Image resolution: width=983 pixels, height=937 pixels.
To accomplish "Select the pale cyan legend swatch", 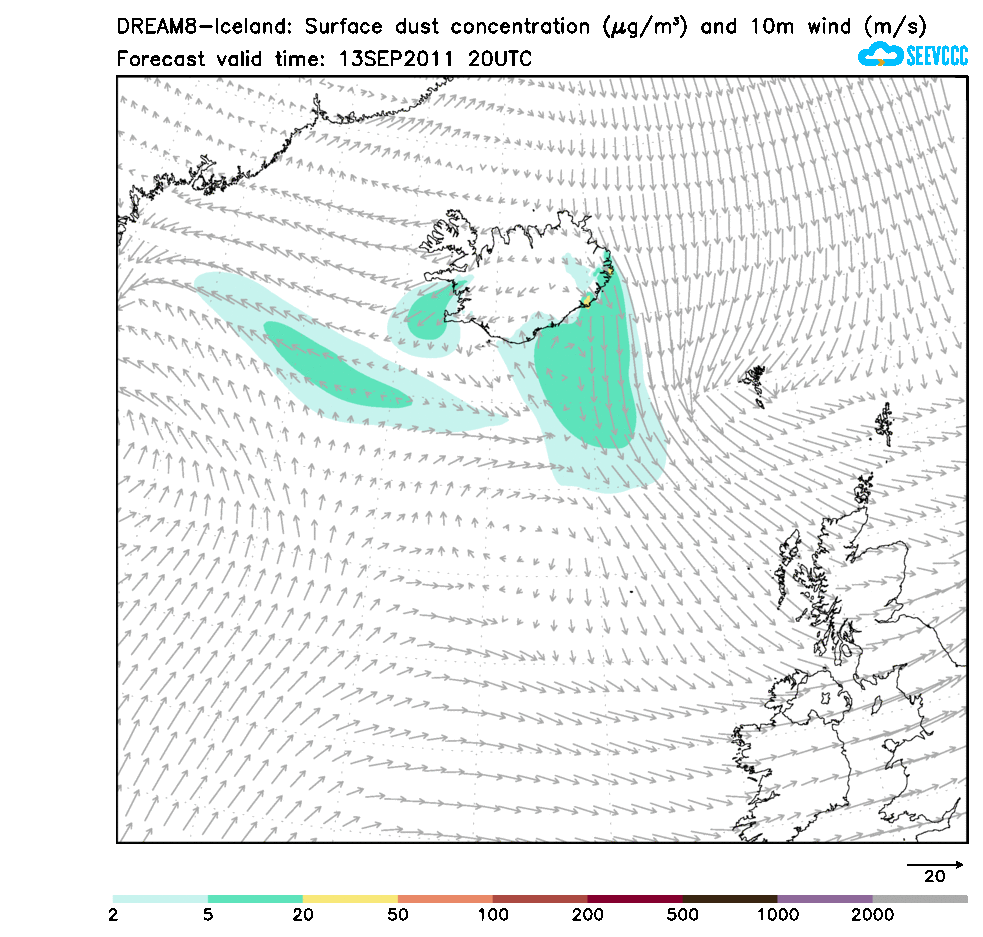I will click(160, 899).
